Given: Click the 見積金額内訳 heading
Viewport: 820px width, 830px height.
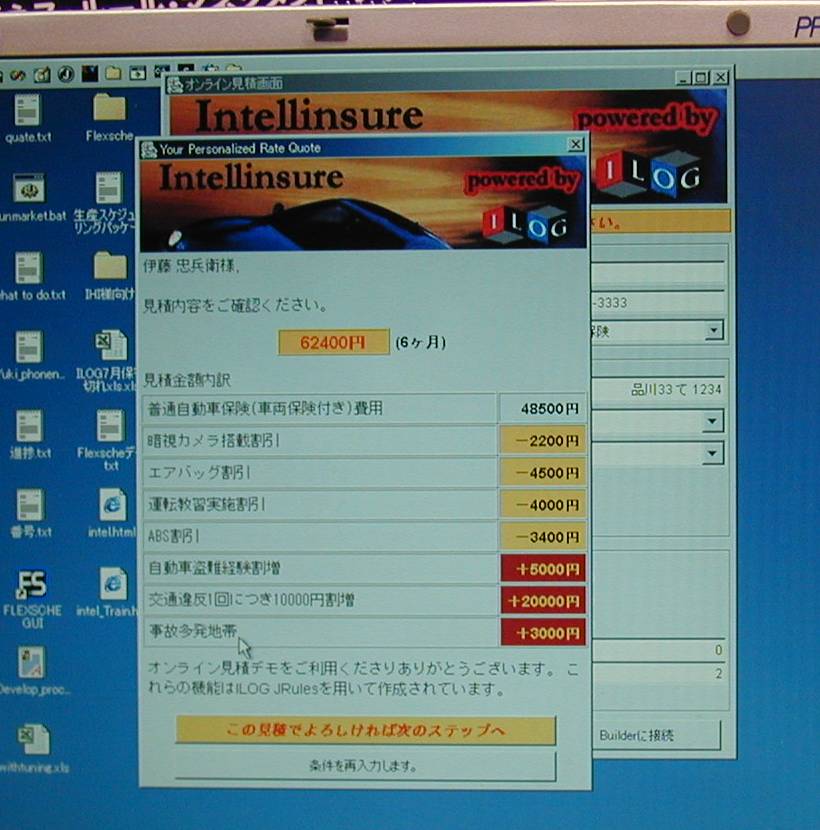Looking at the screenshot, I should click(x=187, y=380).
